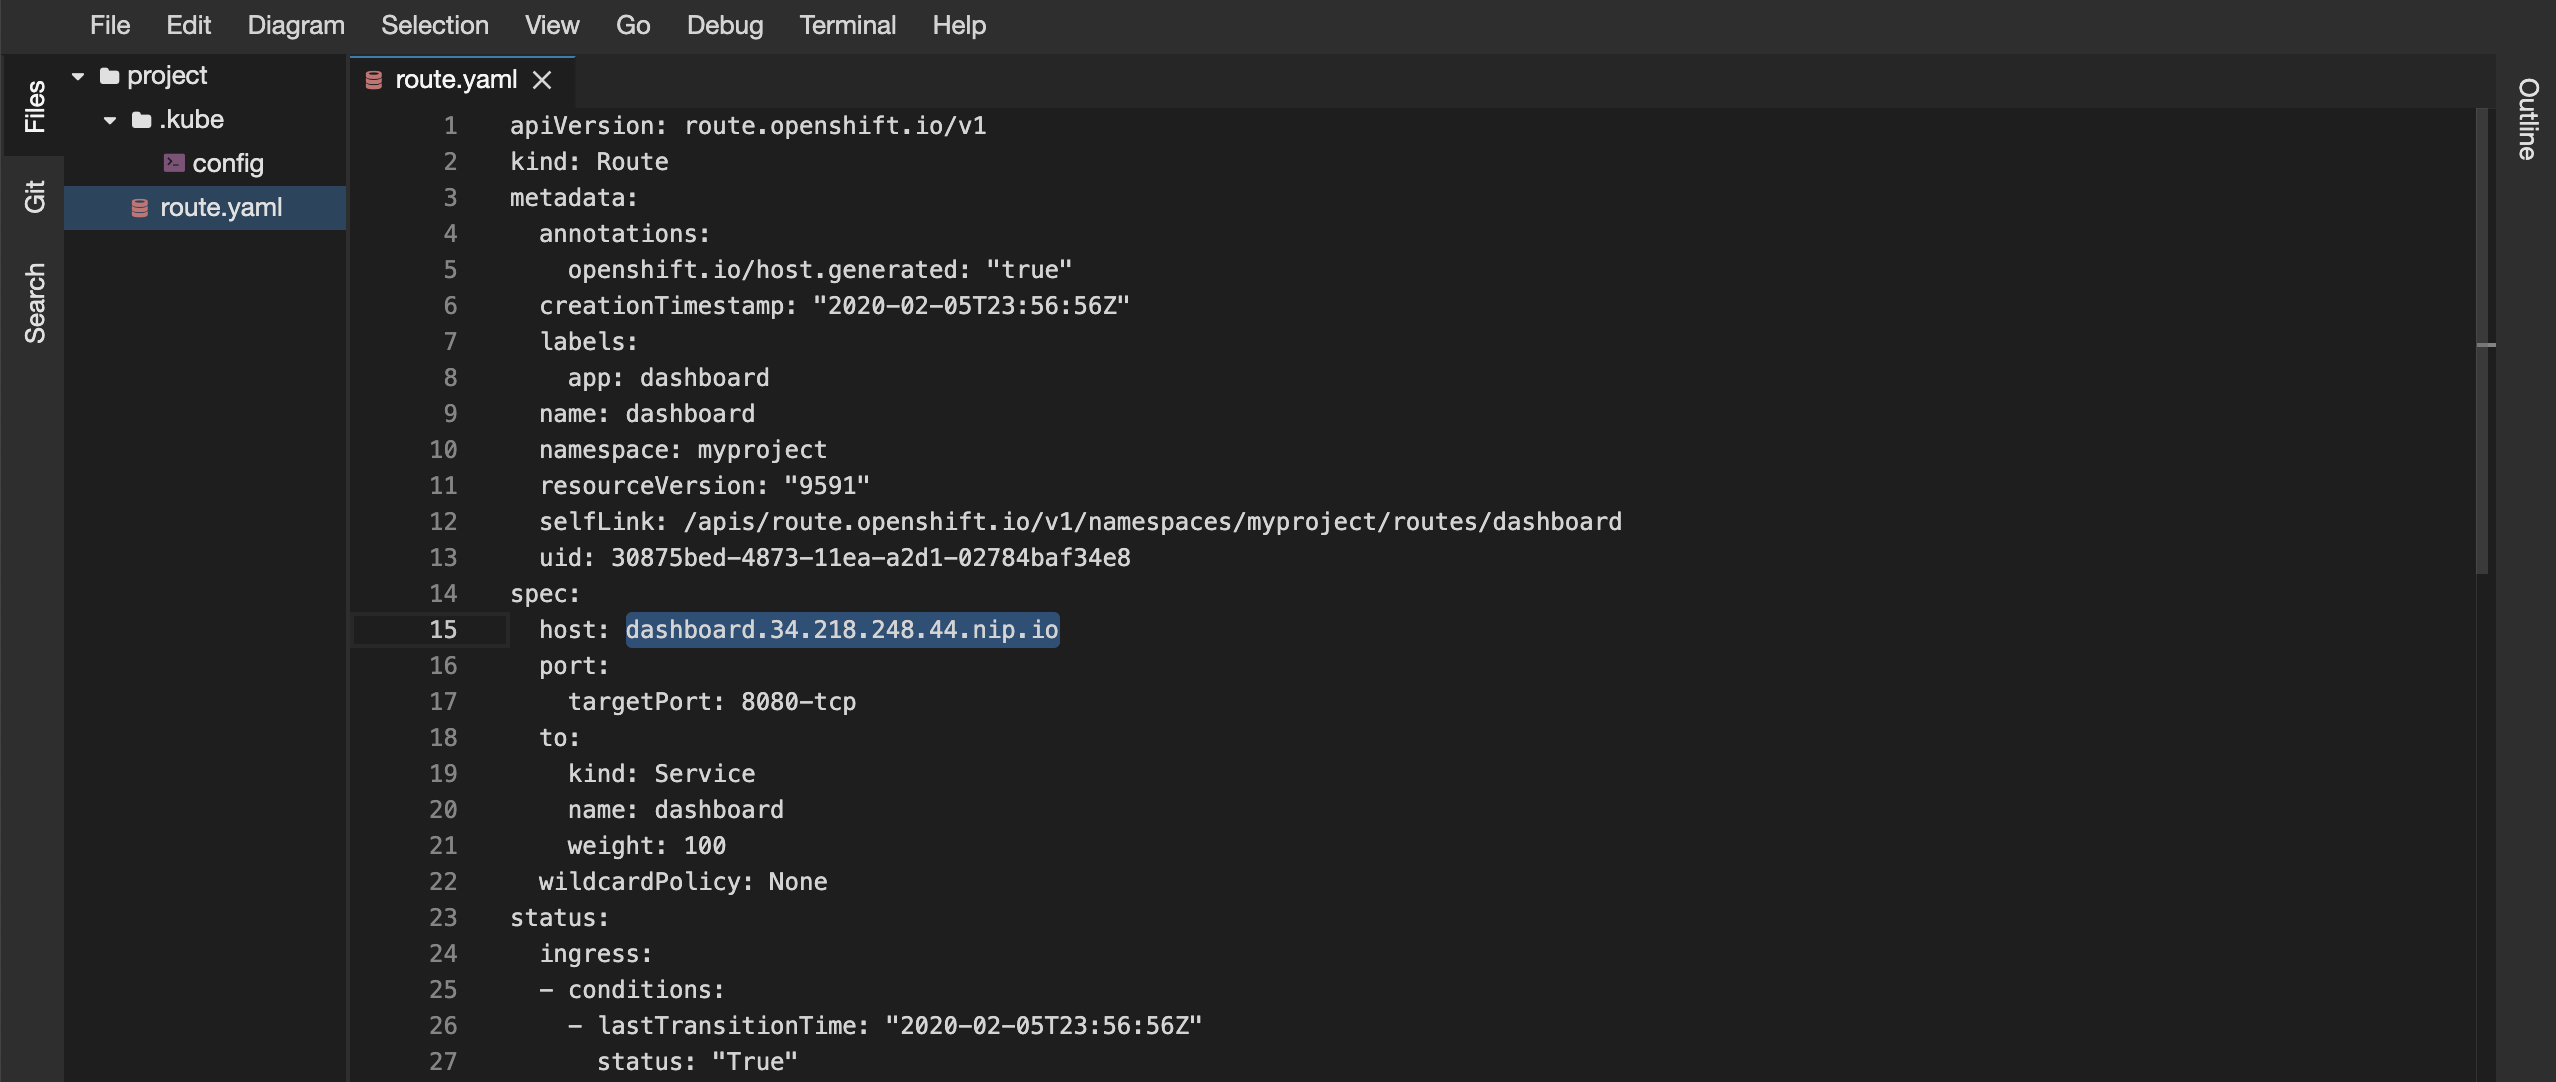Select config file in file tree
This screenshot has width=2556, height=1082.
[x=227, y=163]
